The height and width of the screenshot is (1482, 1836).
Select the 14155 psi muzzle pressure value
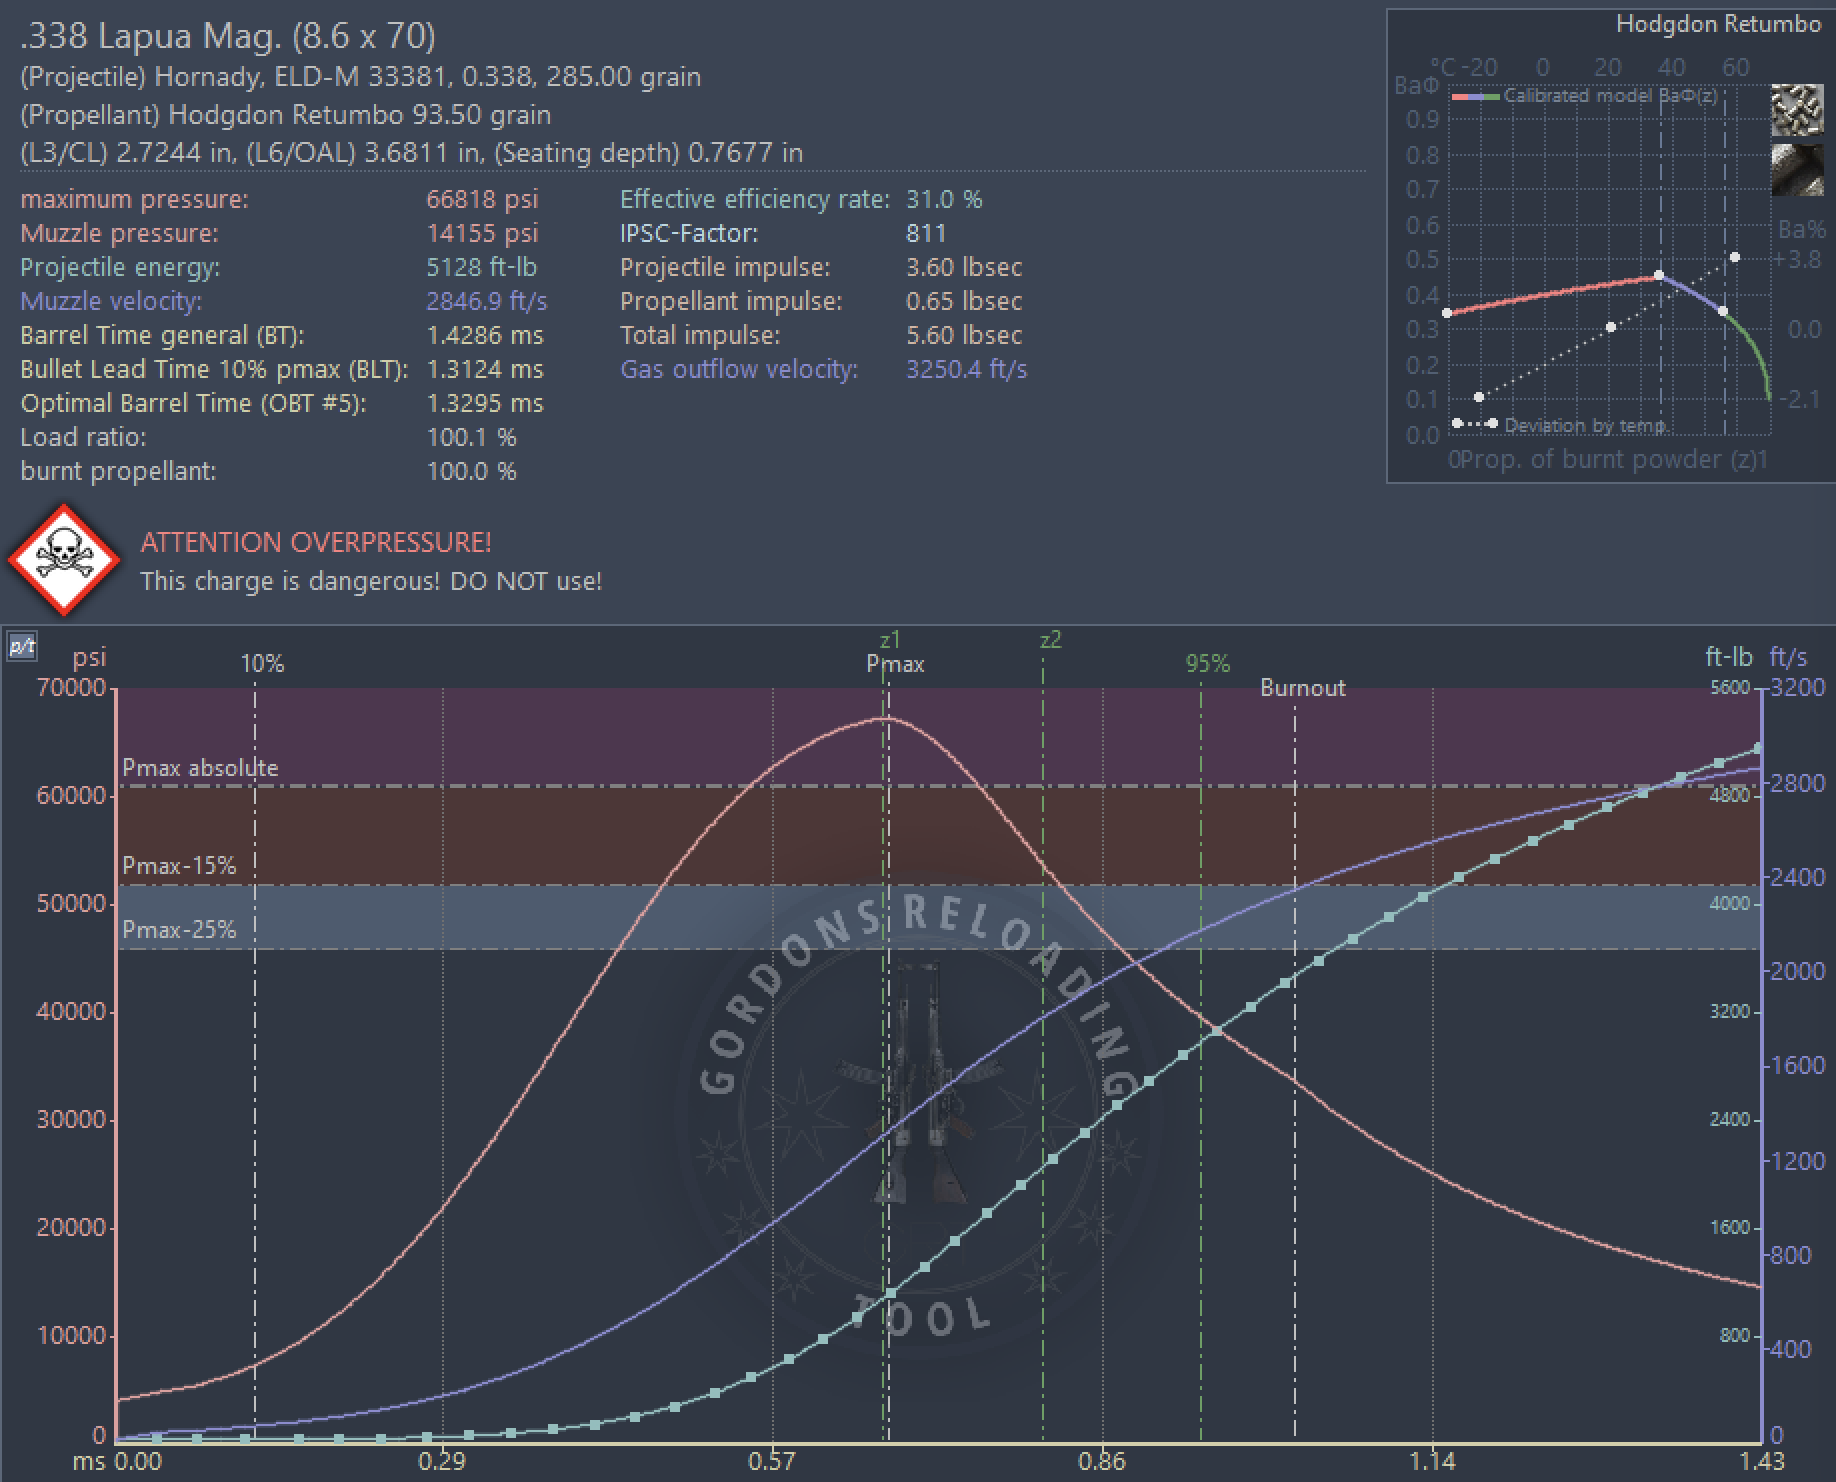482,233
